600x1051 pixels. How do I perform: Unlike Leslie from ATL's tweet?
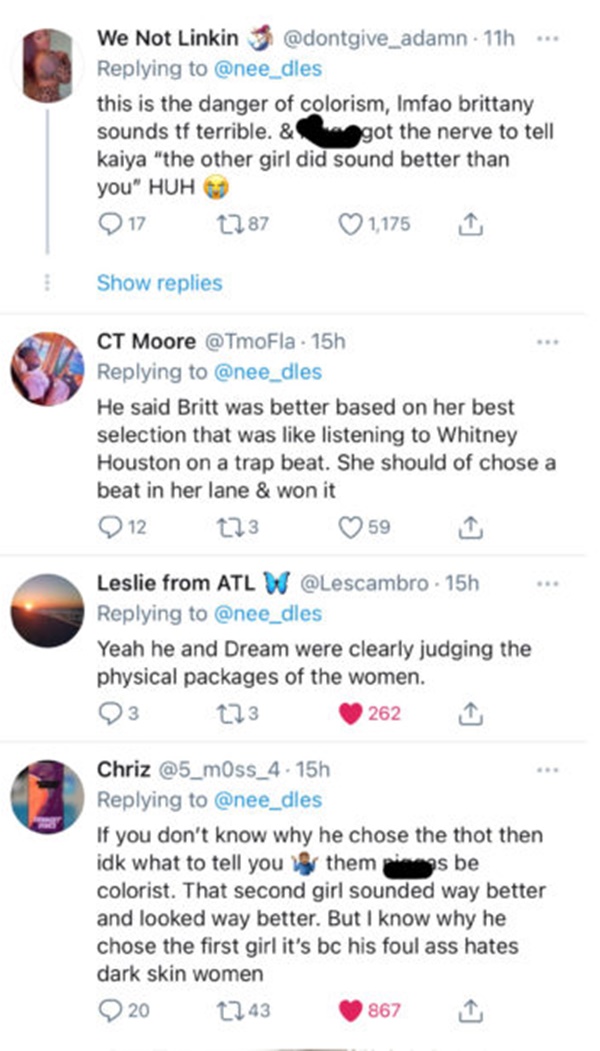351,713
